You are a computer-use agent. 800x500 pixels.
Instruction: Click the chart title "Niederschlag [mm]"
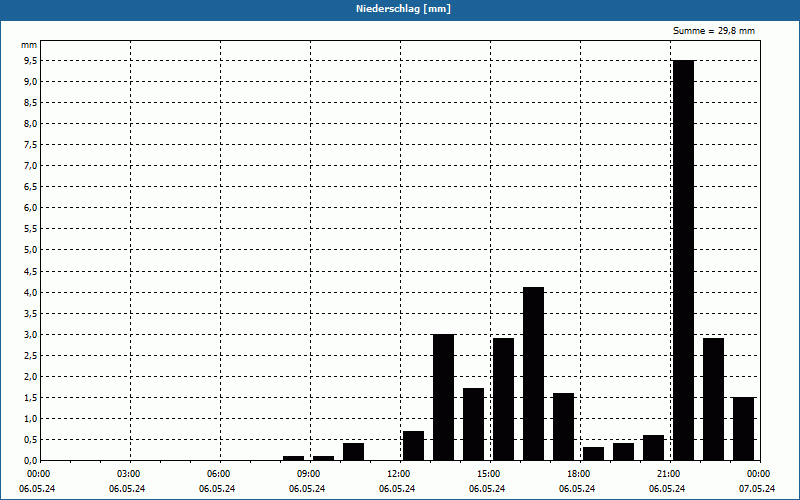pyautogui.click(x=403, y=9)
